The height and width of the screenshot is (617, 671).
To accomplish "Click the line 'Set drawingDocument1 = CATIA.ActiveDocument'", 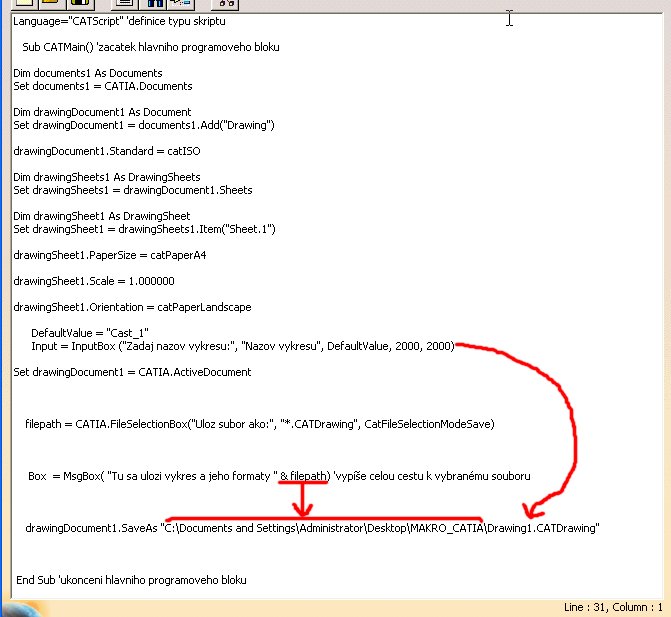I will point(132,372).
